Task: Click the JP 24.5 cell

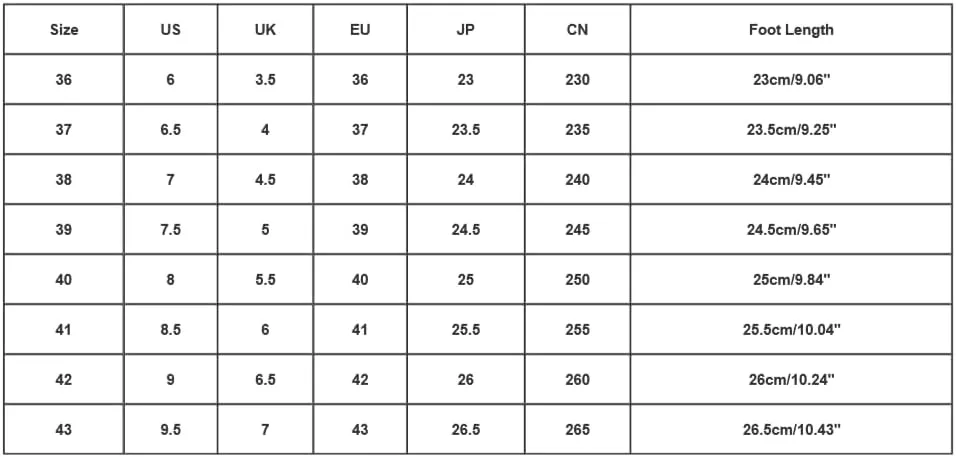Action: pos(465,230)
